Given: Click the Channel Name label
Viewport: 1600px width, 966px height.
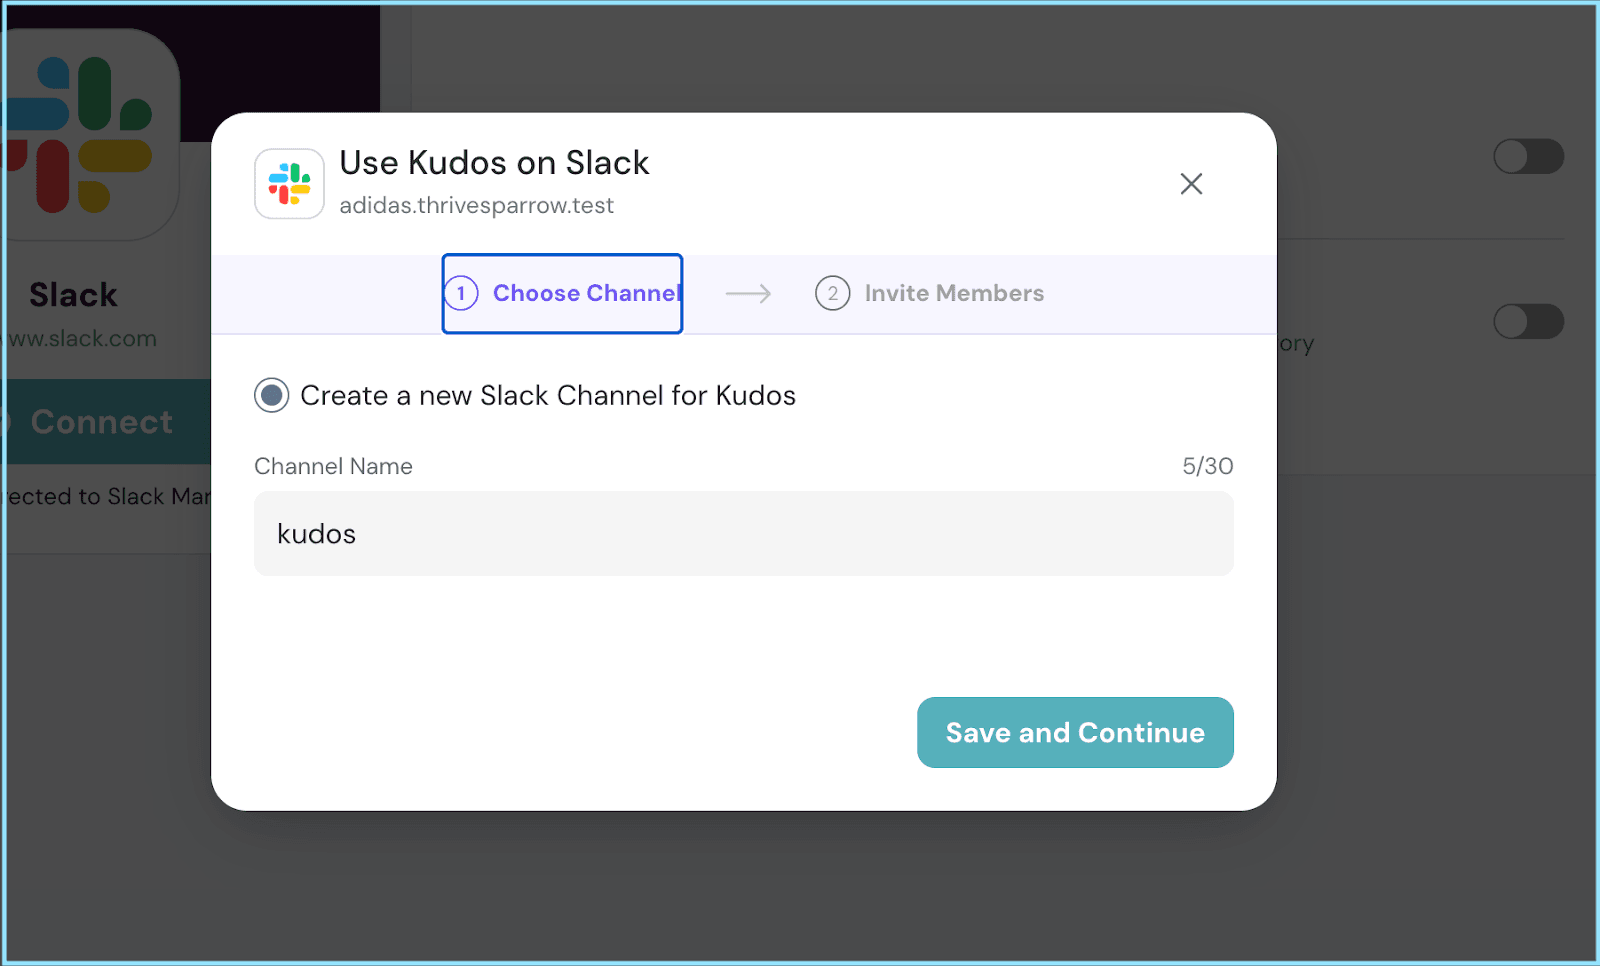Looking at the screenshot, I should coord(333,466).
